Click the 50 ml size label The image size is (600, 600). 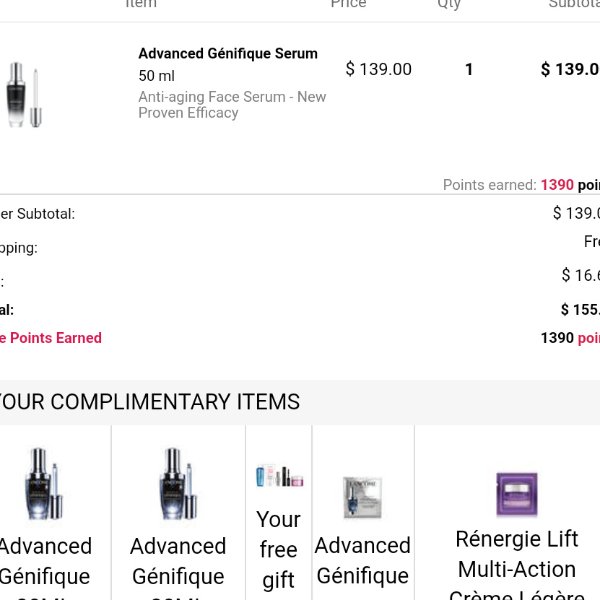[157, 76]
